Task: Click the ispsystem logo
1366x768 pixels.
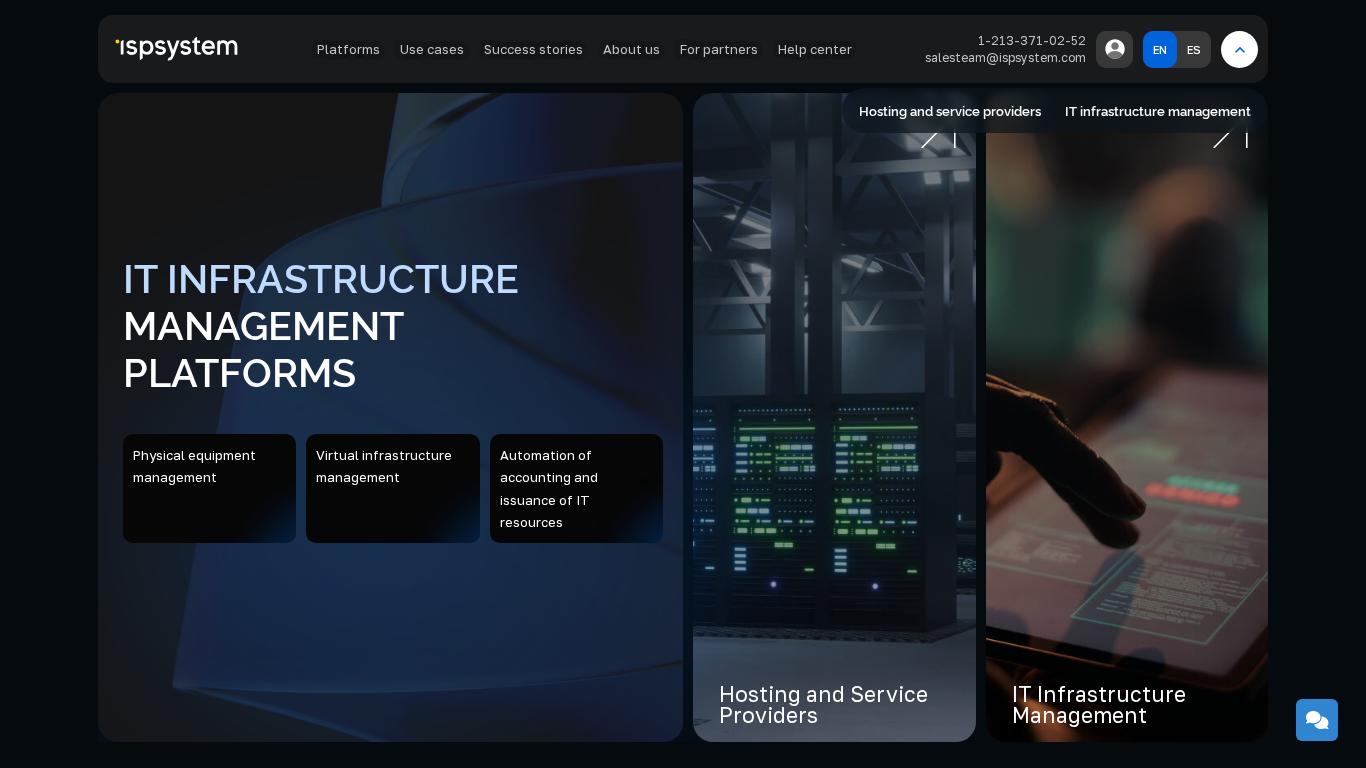Action: pos(177,48)
